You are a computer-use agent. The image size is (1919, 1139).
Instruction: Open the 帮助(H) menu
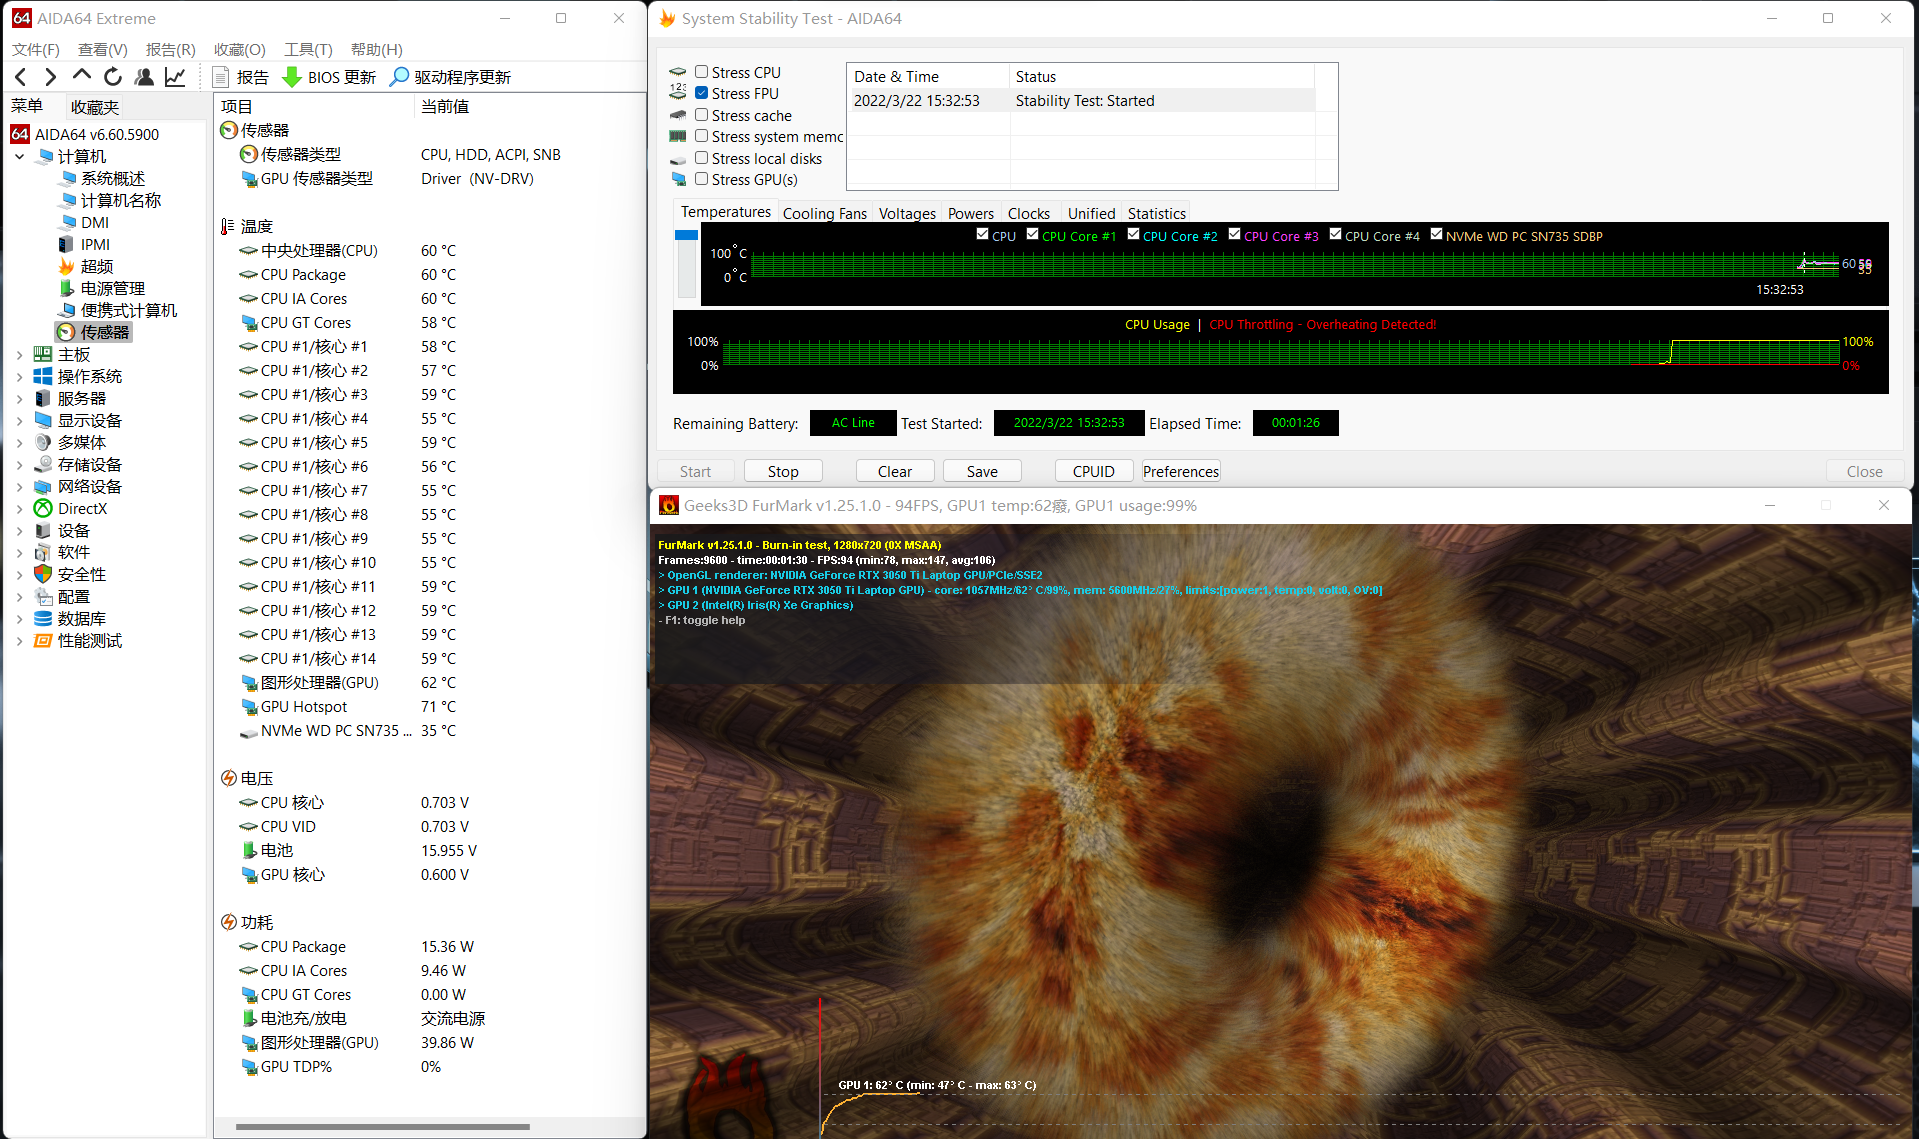point(377,49)
